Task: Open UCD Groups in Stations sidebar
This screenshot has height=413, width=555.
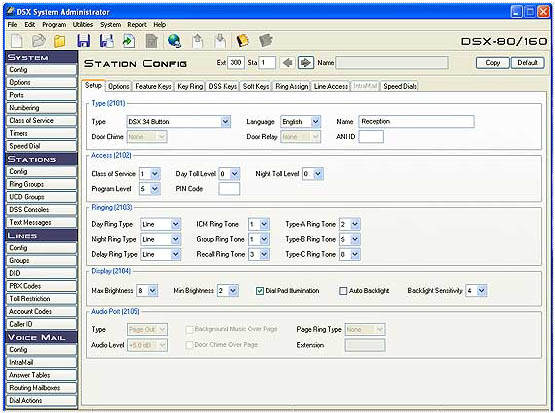Action: click(41, 197)
